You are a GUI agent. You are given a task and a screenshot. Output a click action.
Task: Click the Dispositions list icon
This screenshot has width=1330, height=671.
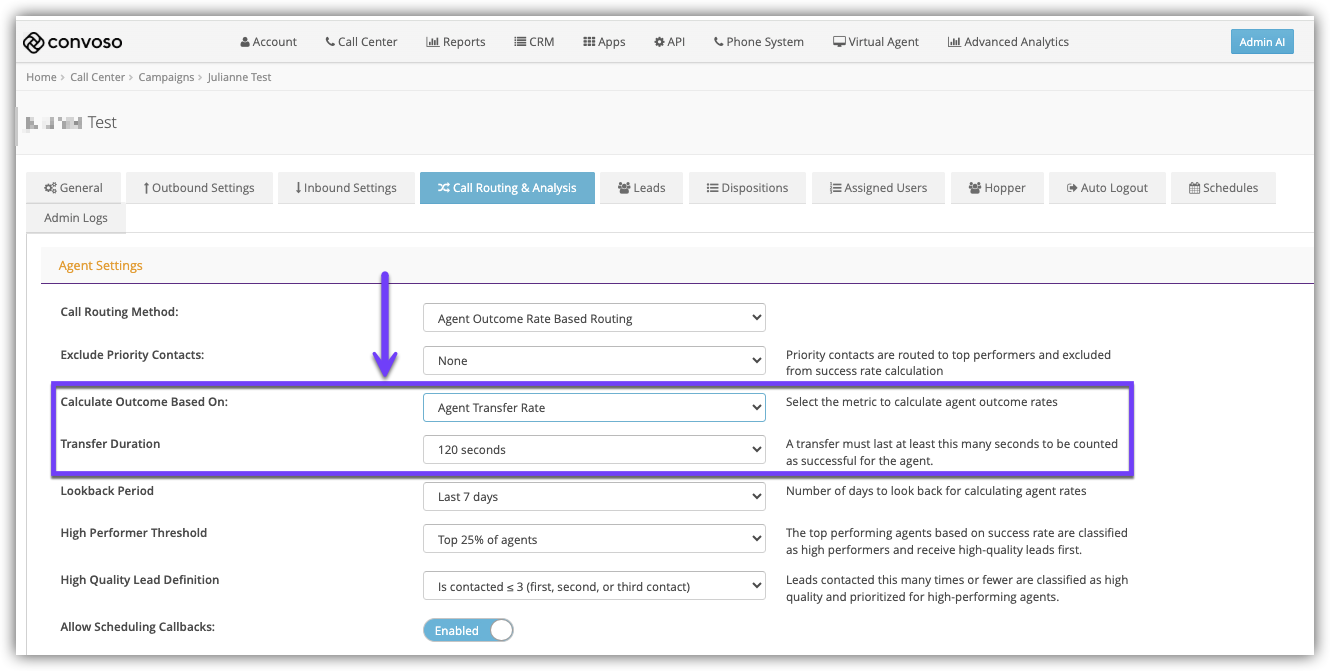click(713, 188)
